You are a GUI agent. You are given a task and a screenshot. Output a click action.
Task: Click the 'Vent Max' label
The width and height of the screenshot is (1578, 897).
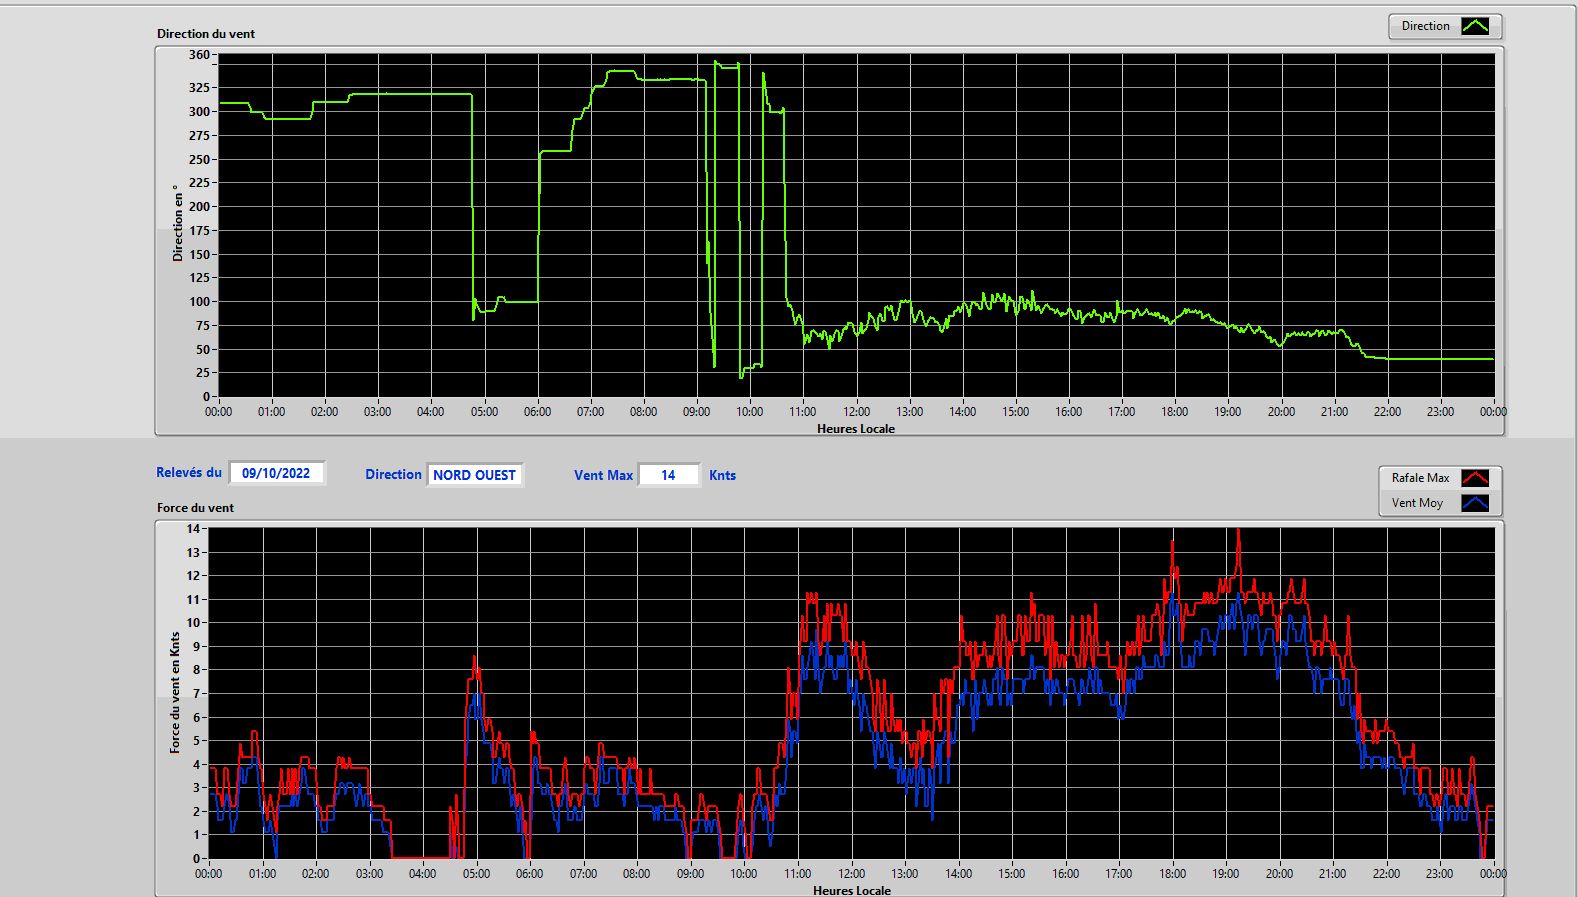coord(603,475)
